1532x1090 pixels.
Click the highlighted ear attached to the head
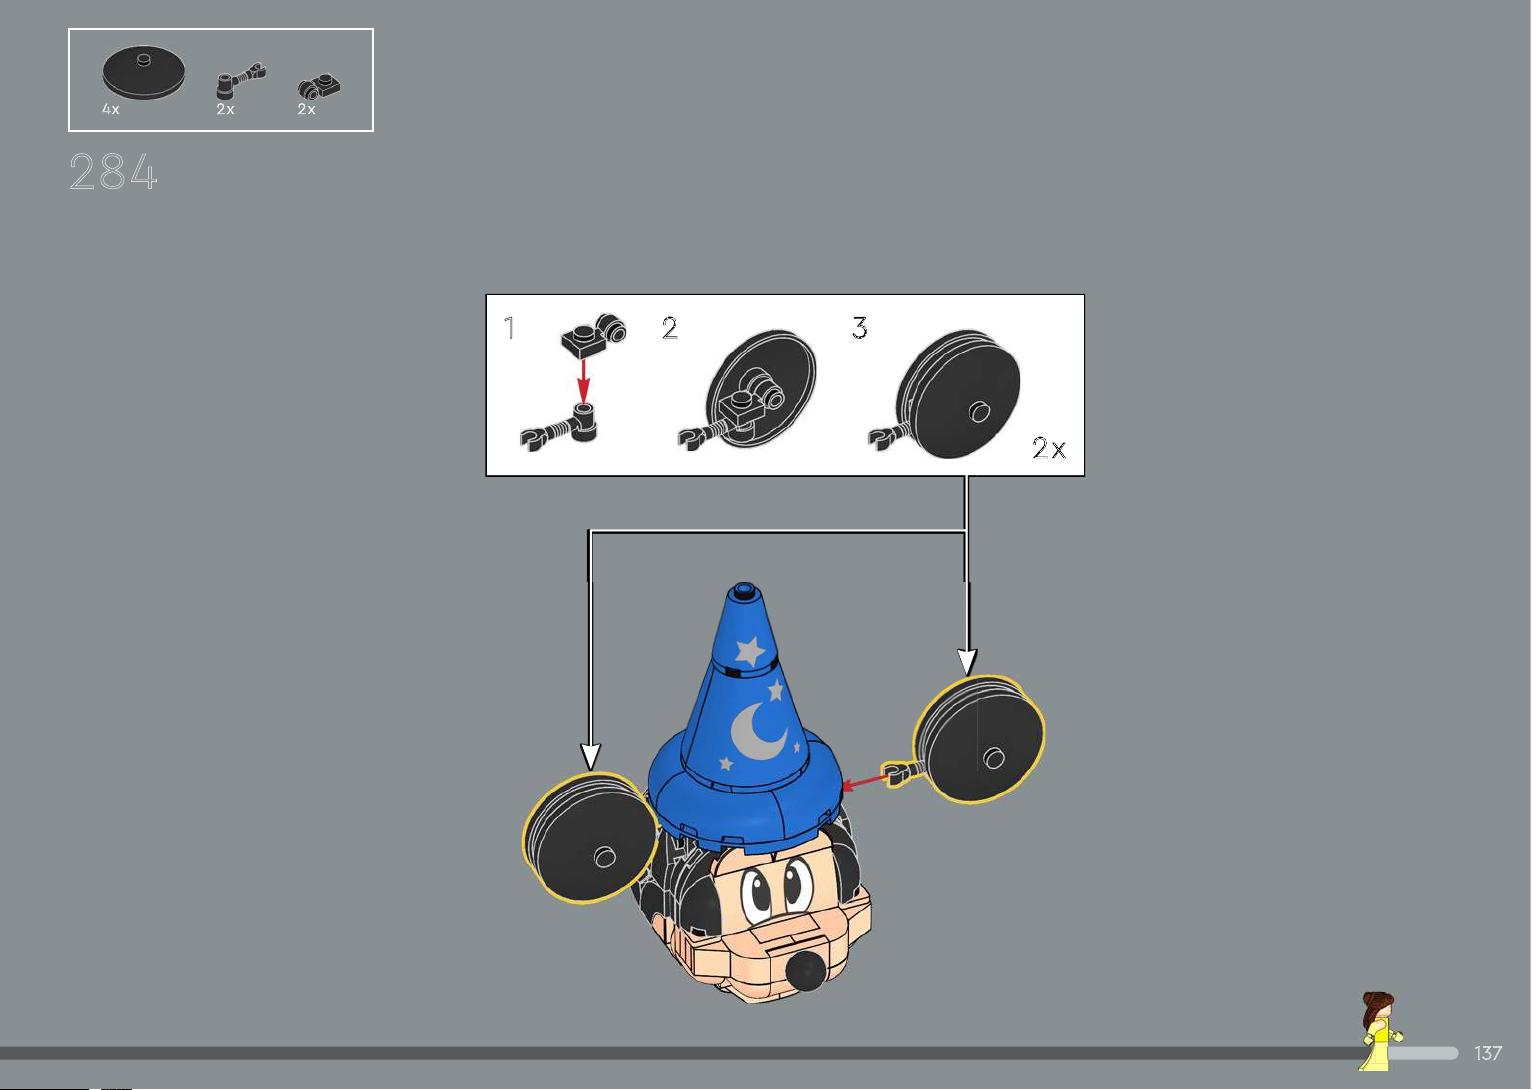click(590, 838)
